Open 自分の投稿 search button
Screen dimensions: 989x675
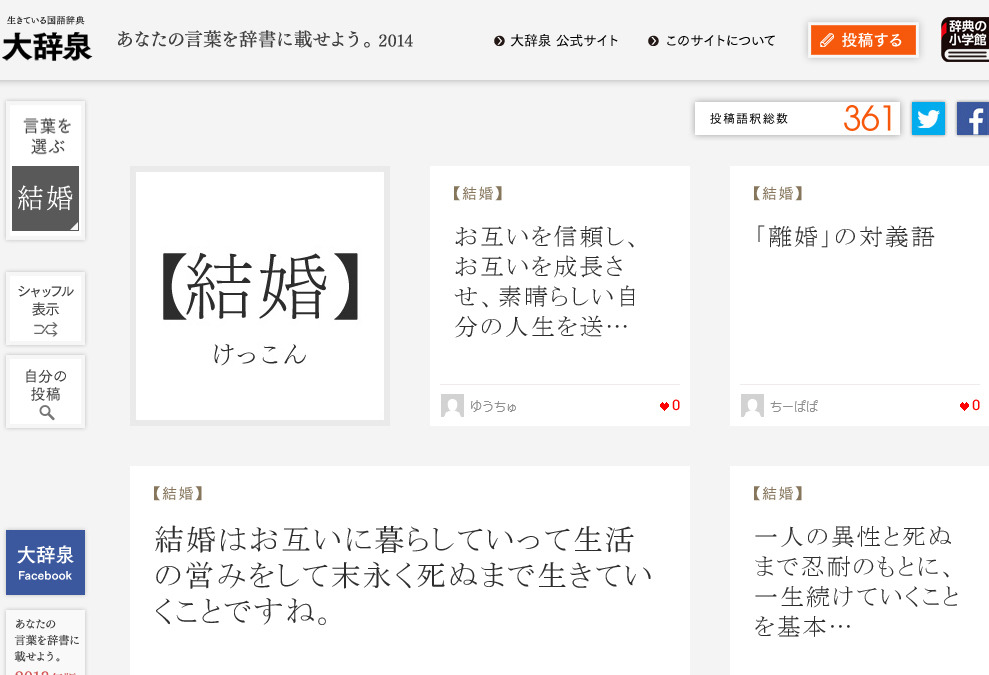click(x=45, y=392)
